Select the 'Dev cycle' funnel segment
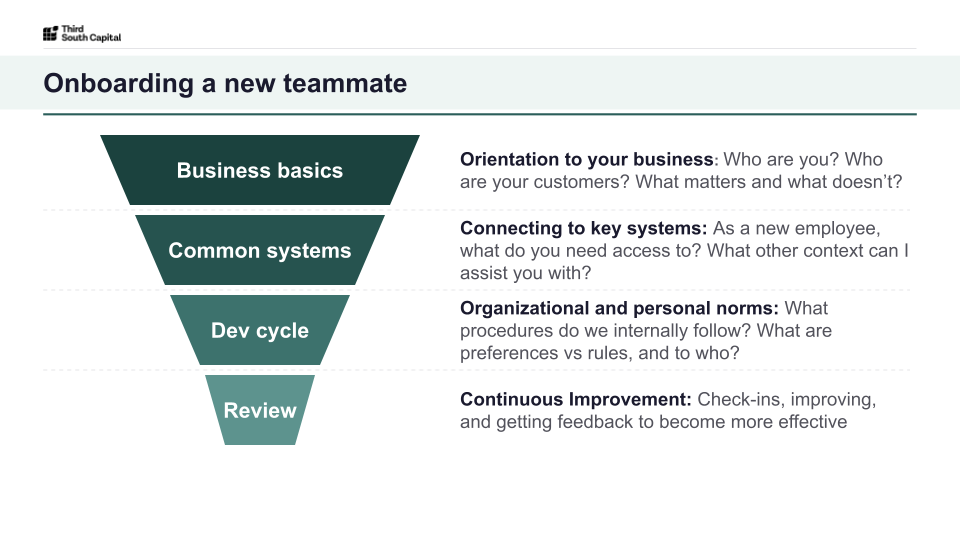The image size is (960, 540). coord(260,330)
